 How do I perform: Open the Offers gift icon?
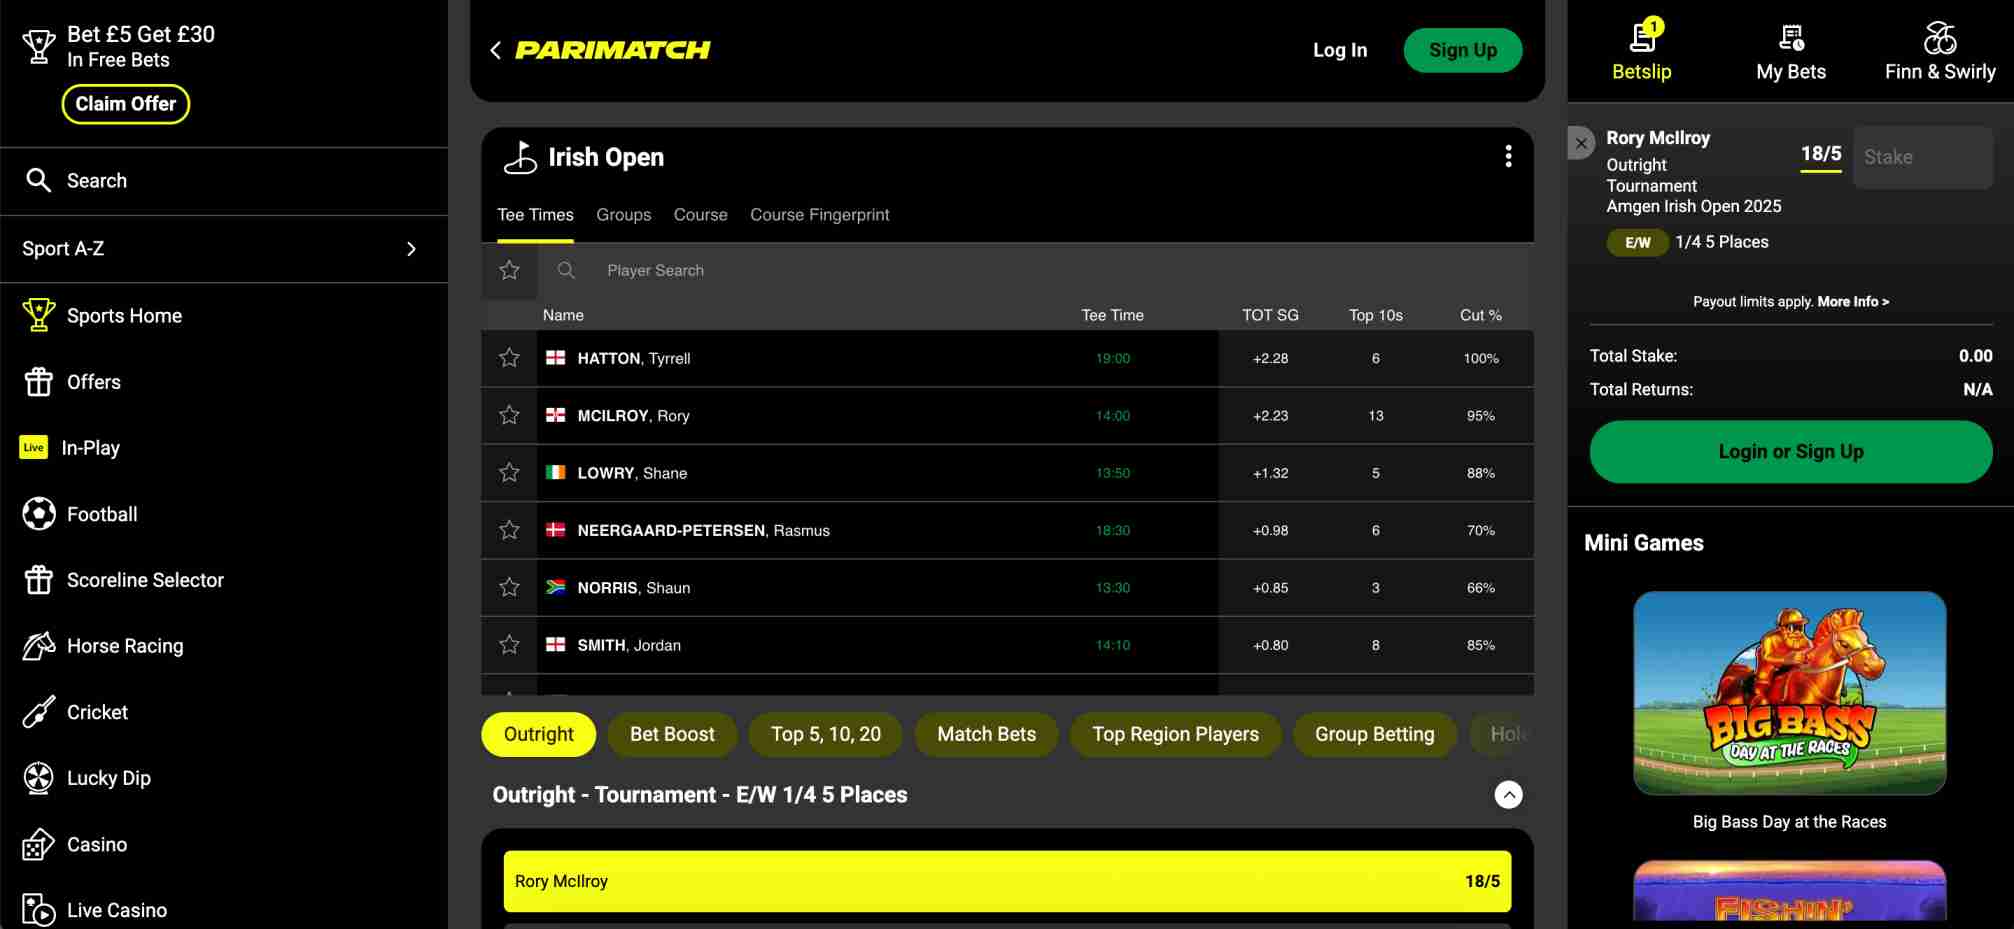tap(38, 381)
